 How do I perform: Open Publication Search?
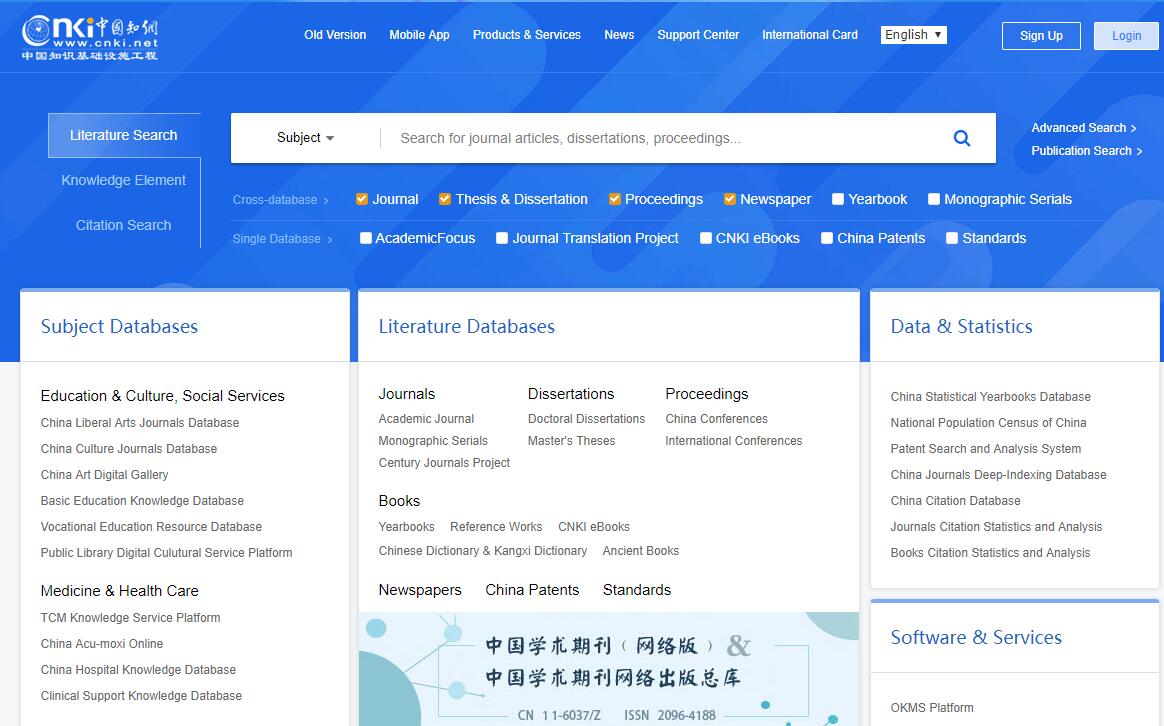click(1086, 151)
